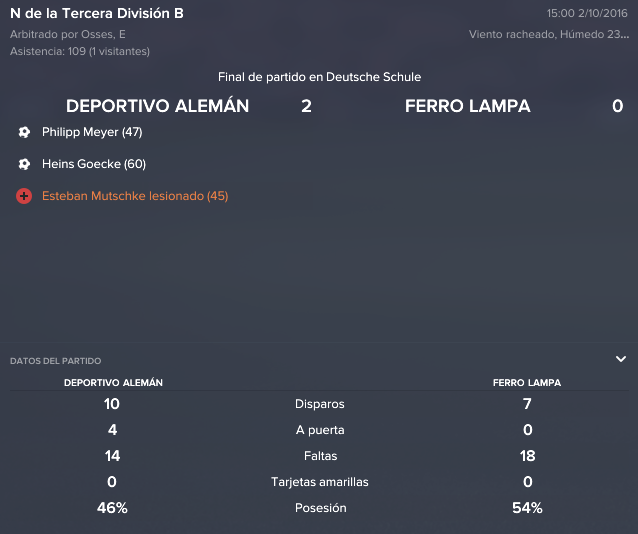Select the Deportivo Alemán team name in scoreline
This screenshot has height=534, width=638.
[x=157, y=106]
